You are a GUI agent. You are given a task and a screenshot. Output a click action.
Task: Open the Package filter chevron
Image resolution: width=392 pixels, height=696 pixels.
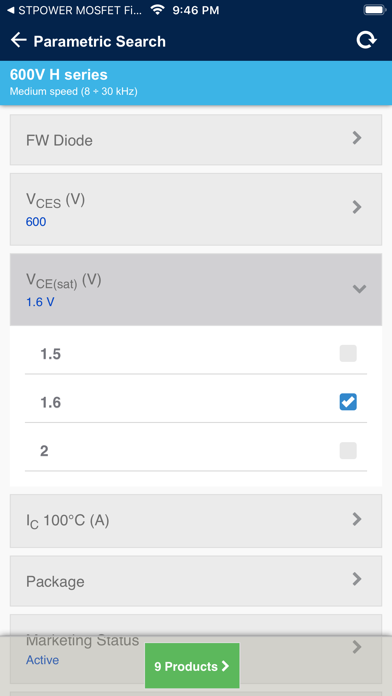click(x=357, y=579)
